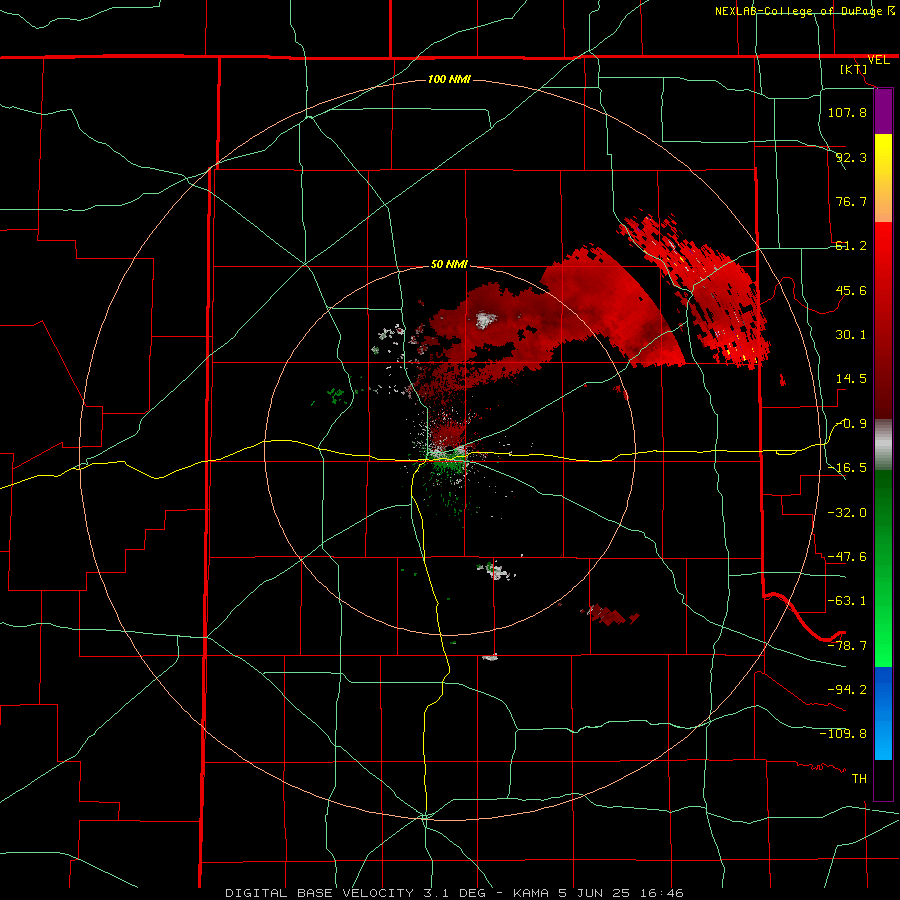The image size is (900, 900).
Task: Select the -32.0 scale value
Action: [x=847, y=512]
